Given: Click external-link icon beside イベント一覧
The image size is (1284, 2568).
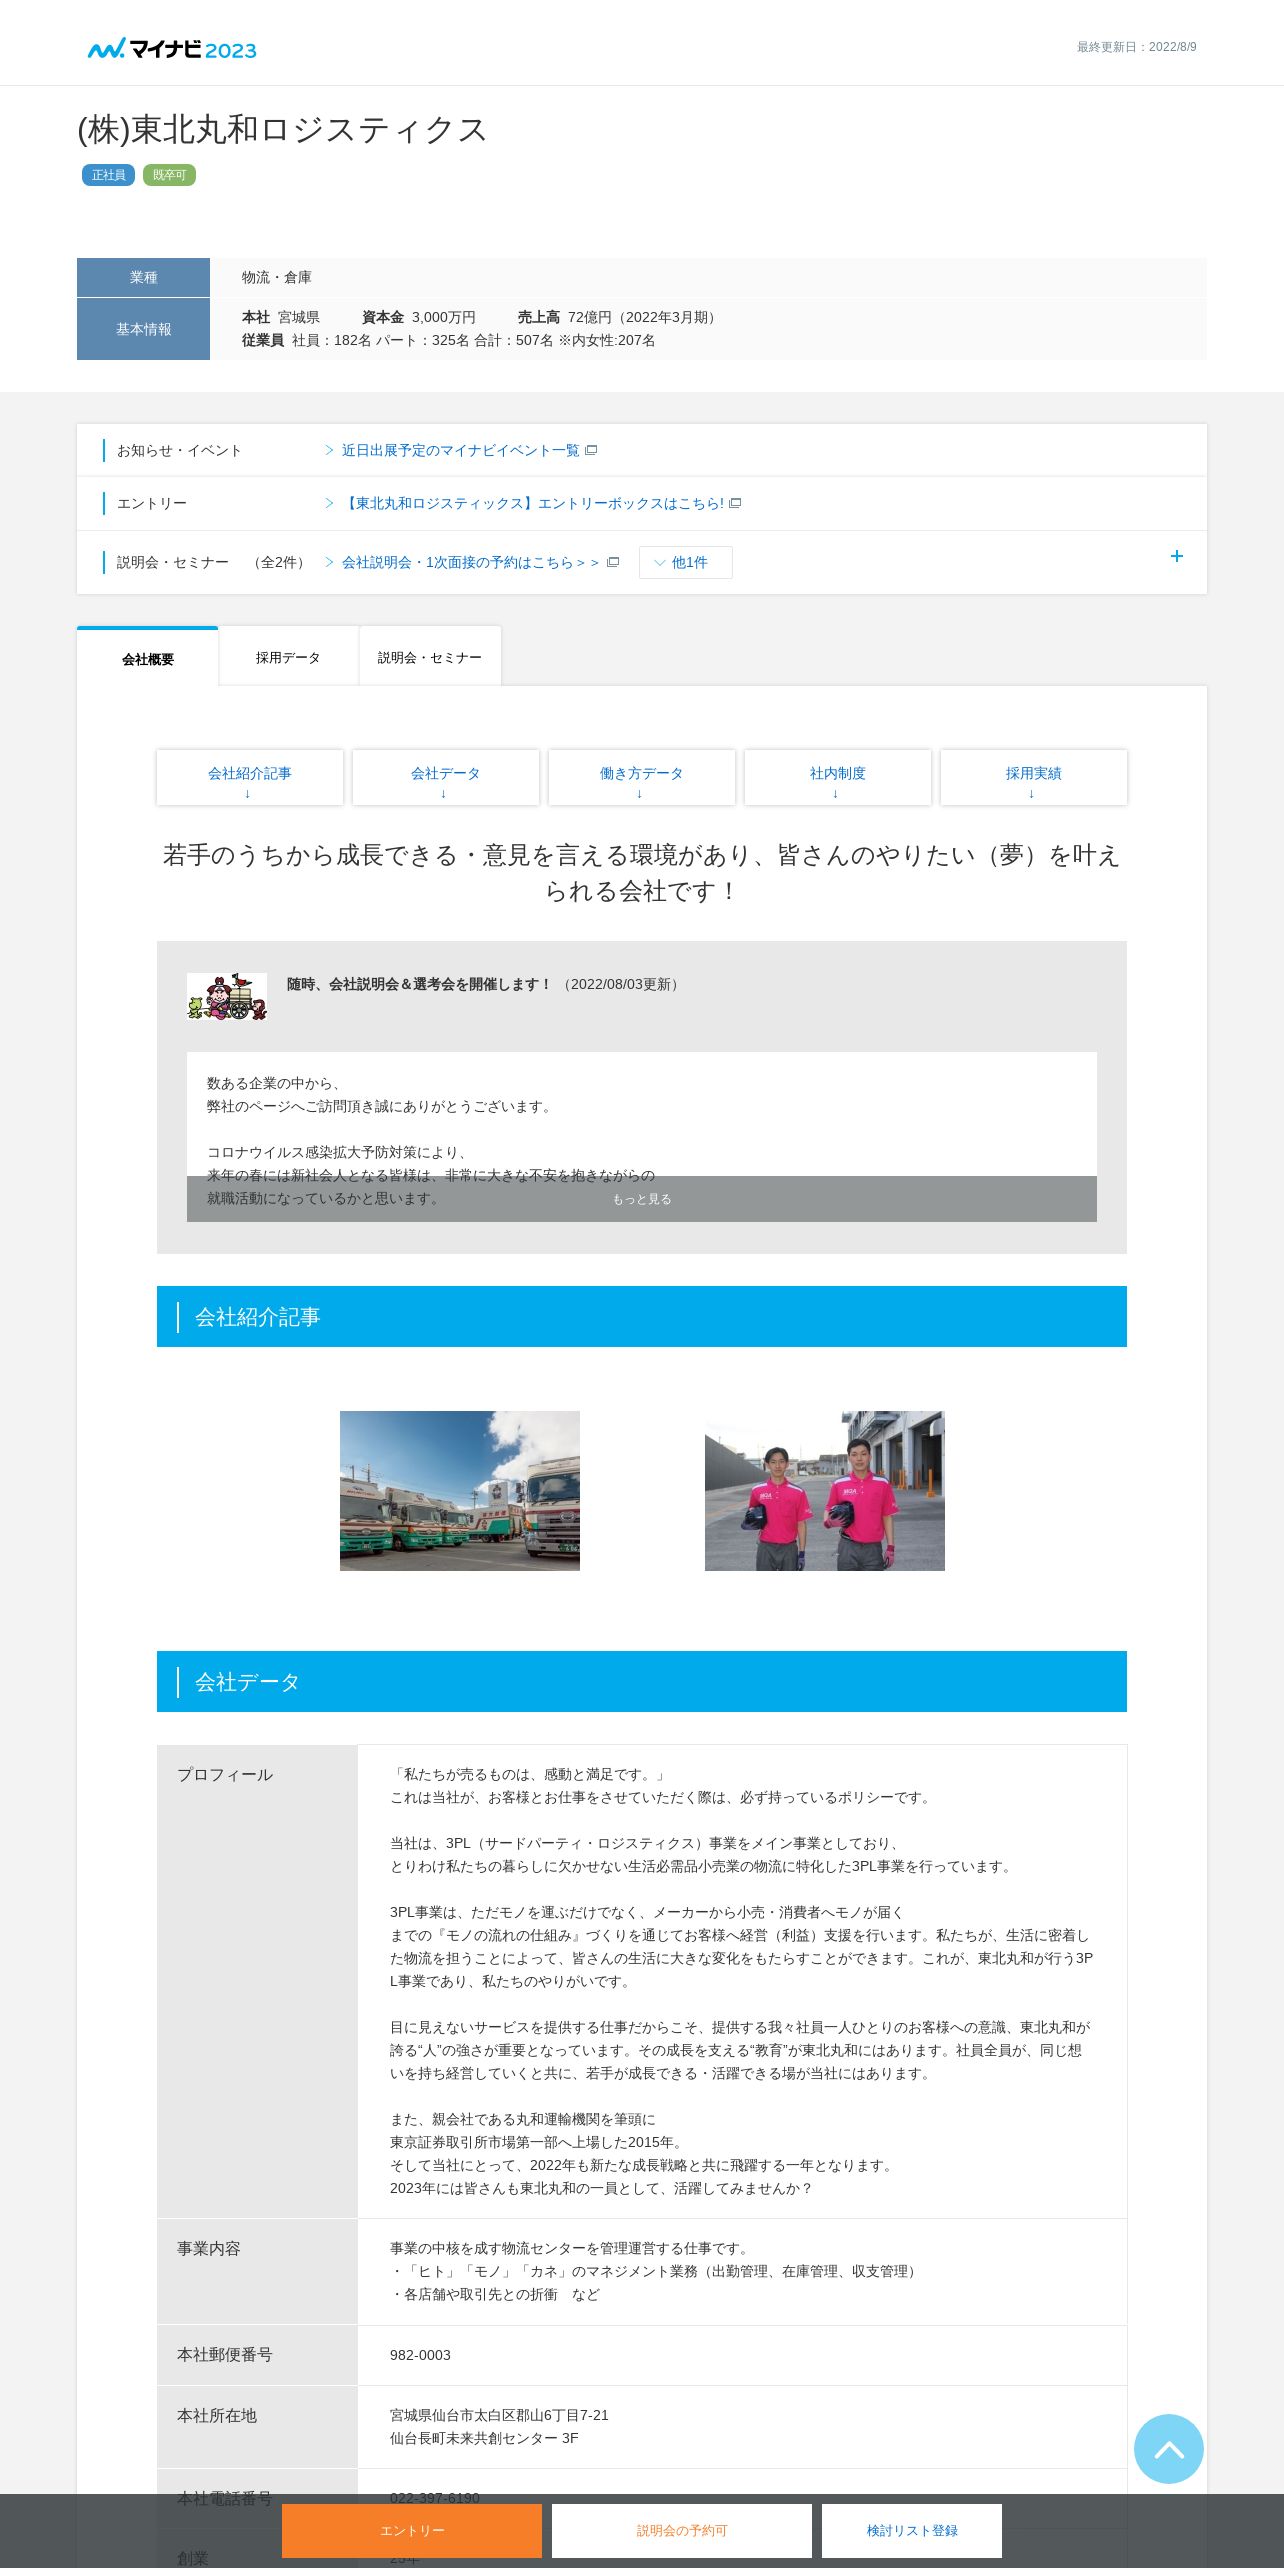Looking at the screenshot, I should click(591, 450).
